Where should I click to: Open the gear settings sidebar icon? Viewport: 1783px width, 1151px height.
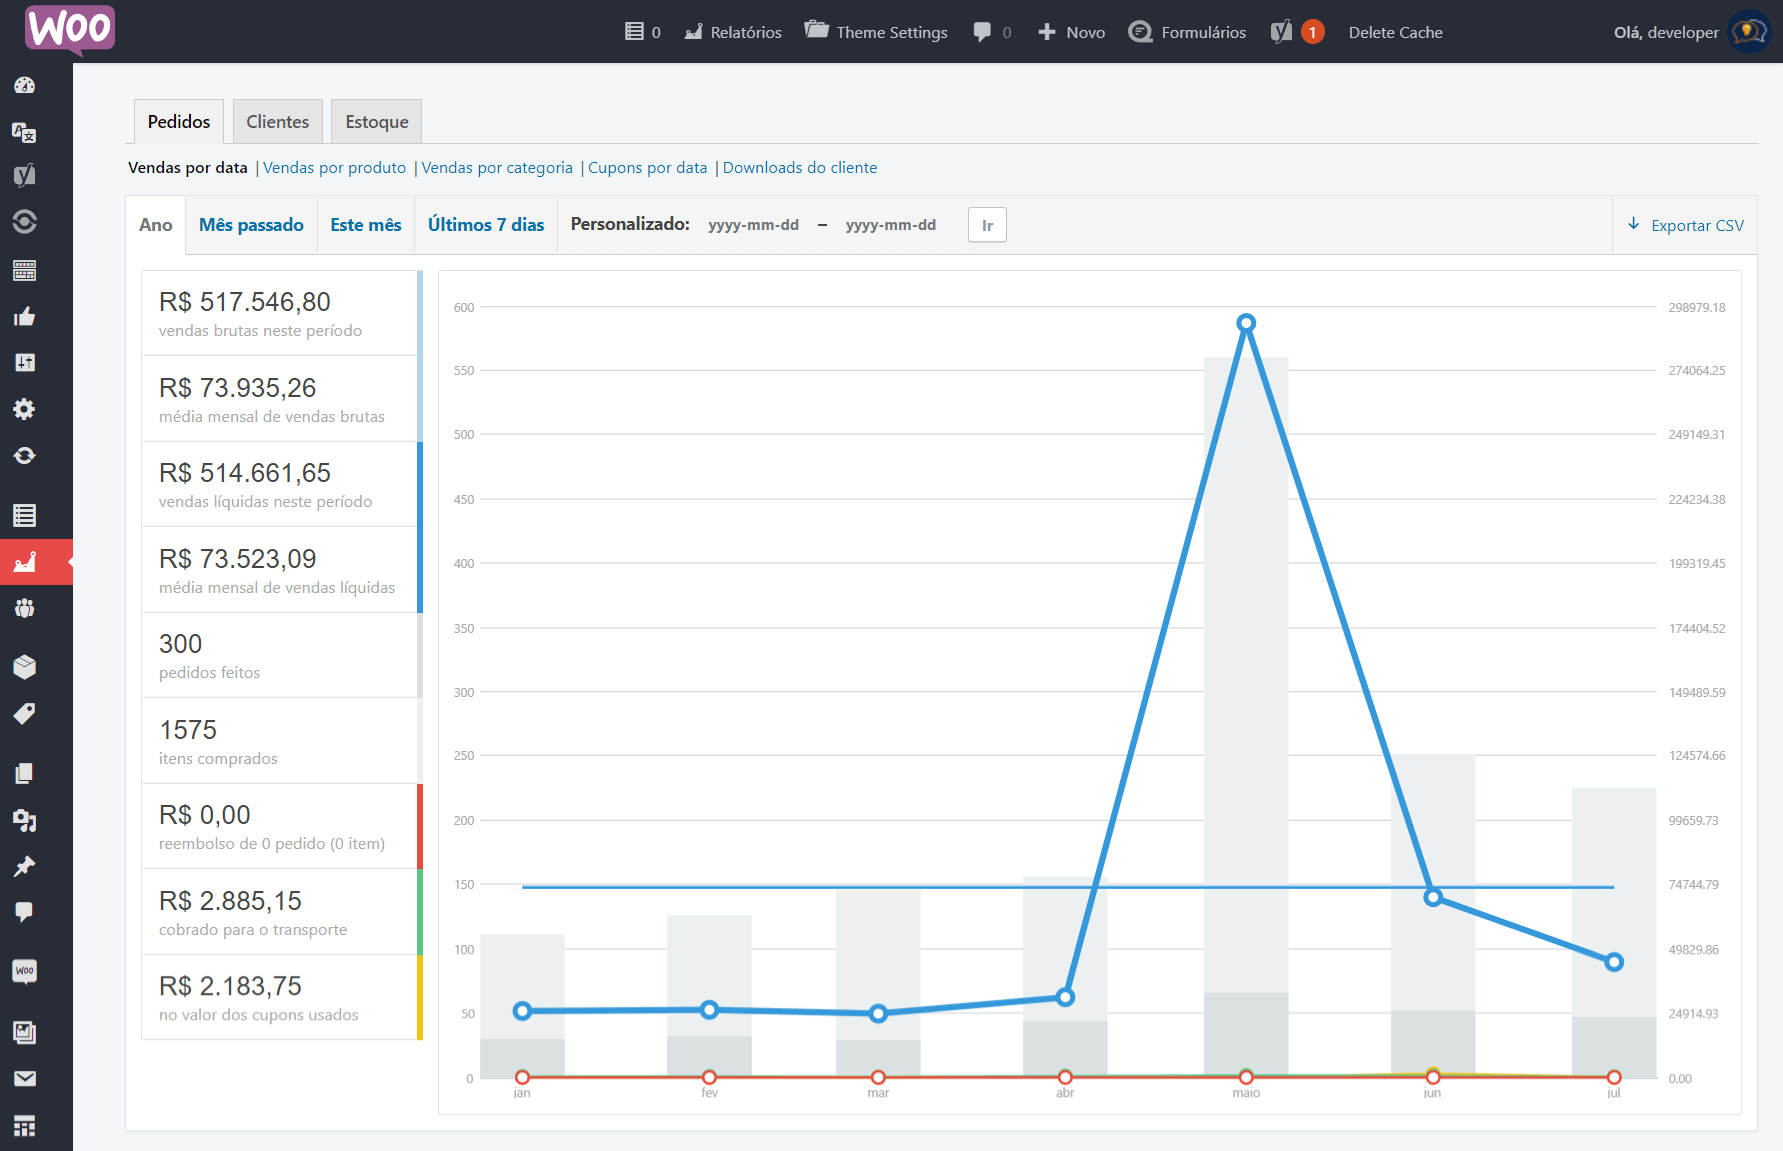[25, 409]
